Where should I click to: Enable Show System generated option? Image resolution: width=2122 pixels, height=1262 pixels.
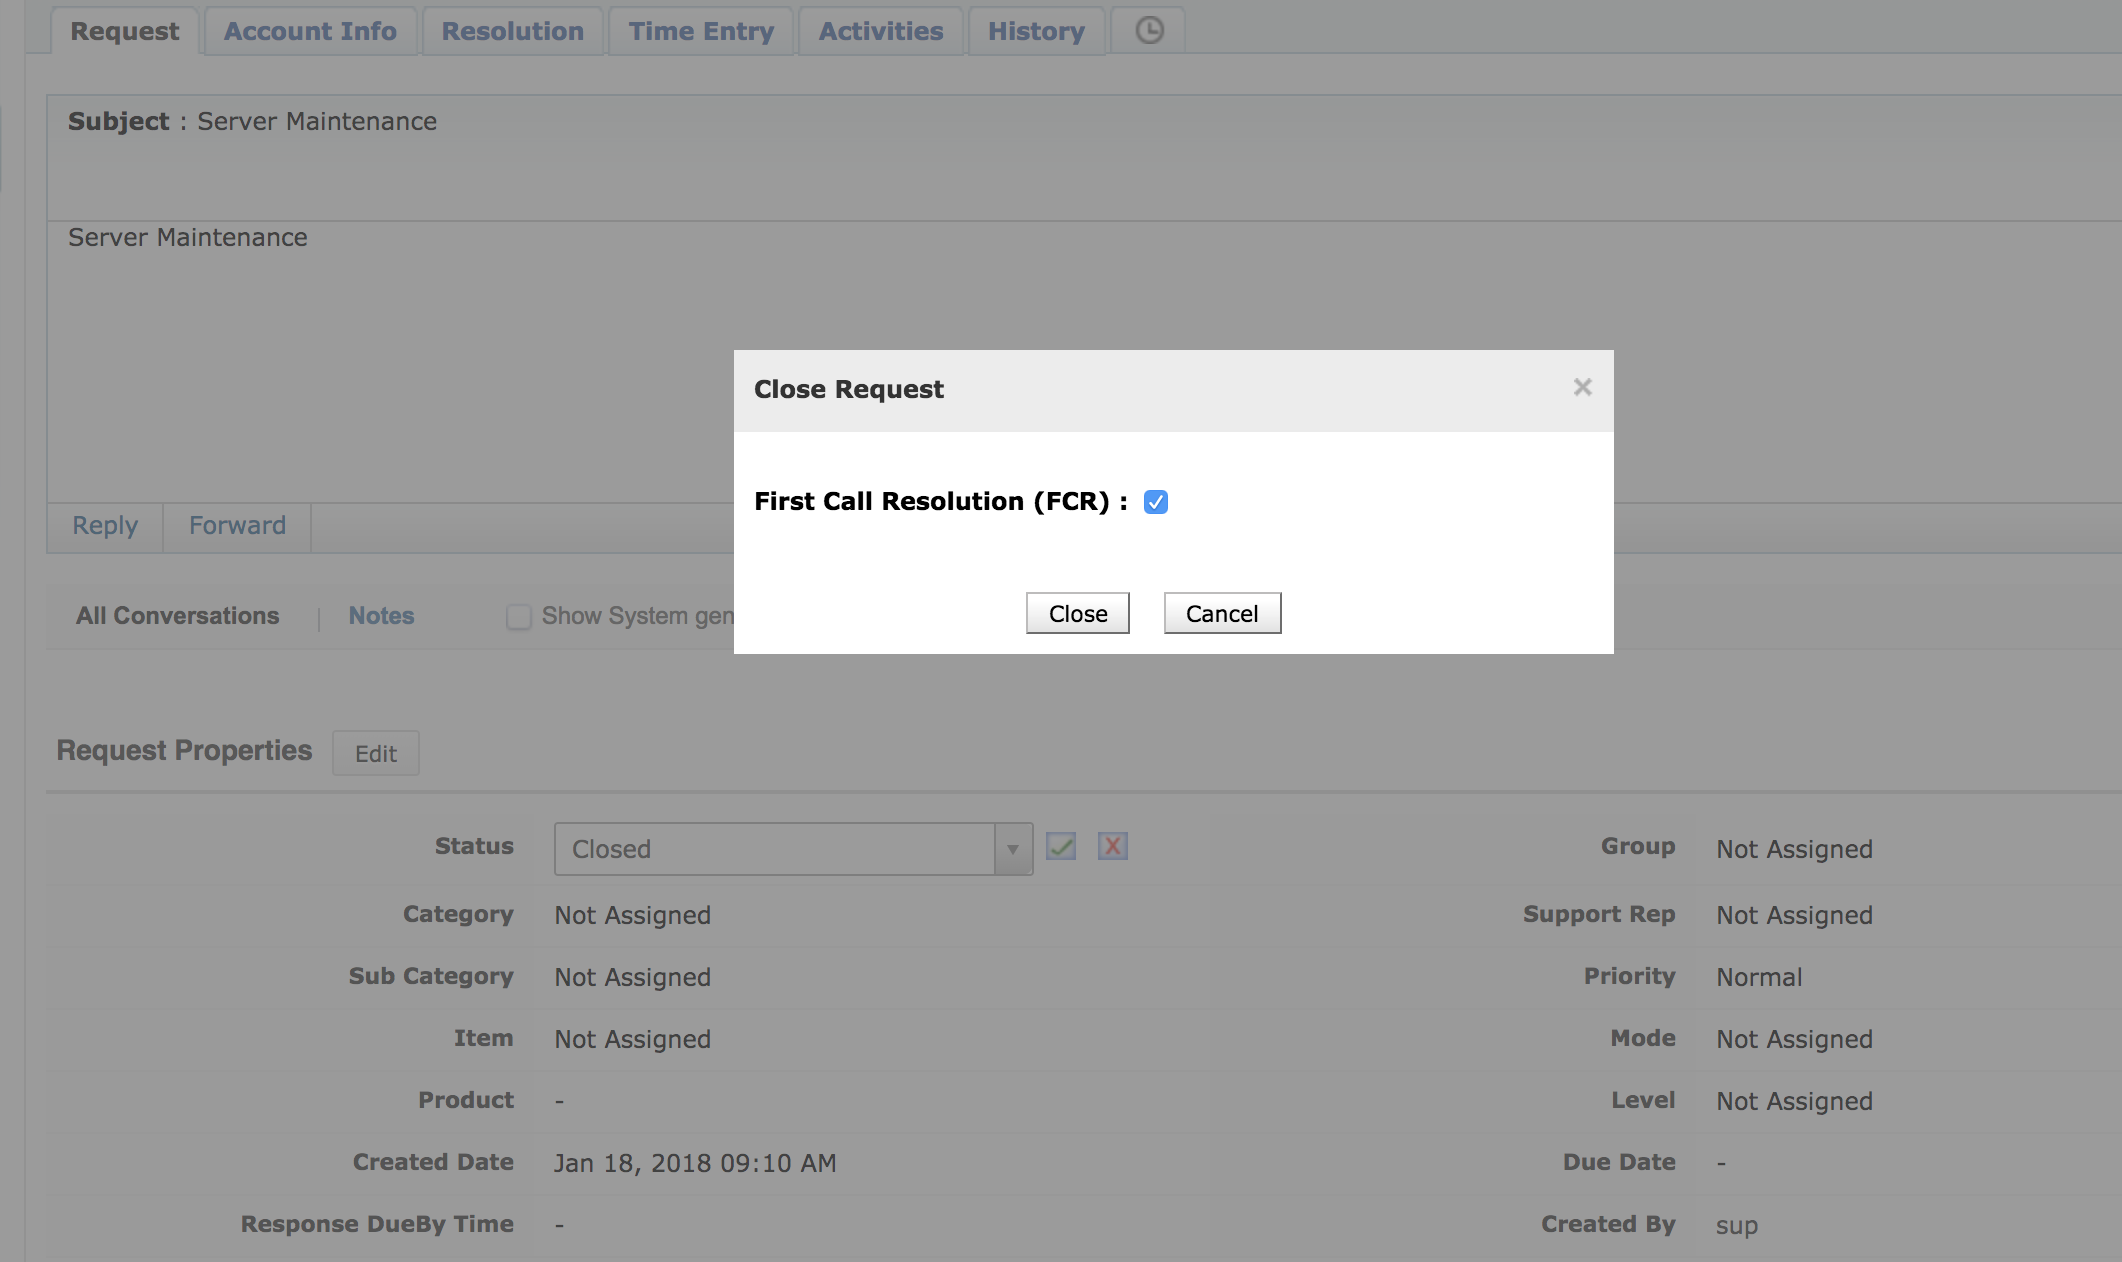pyautogui.click(x=519, y=616)
